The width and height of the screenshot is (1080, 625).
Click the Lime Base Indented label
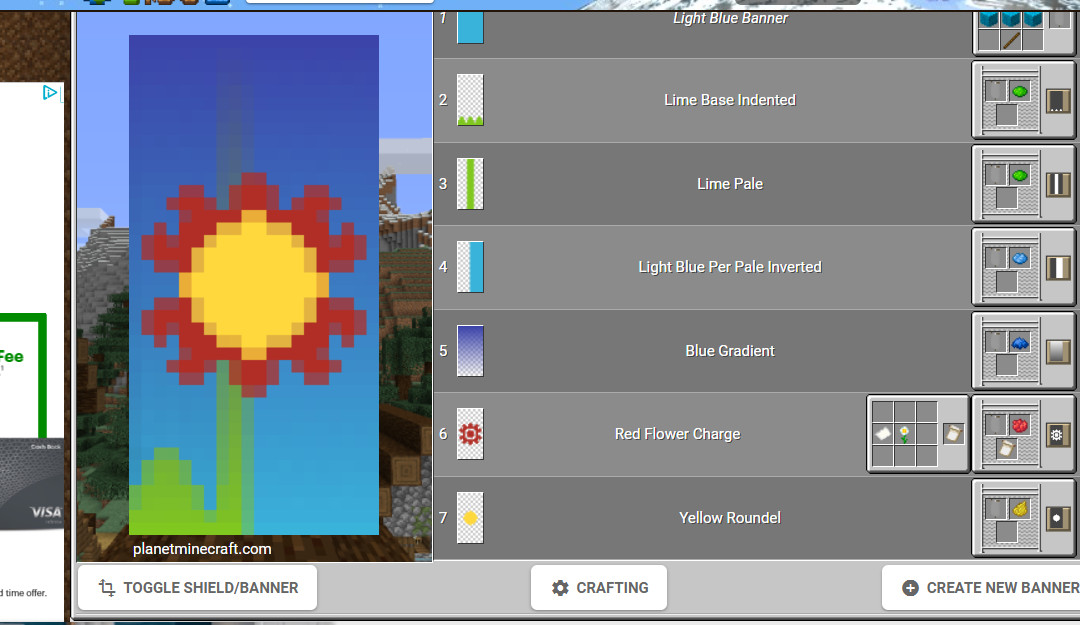coord(730,100)
